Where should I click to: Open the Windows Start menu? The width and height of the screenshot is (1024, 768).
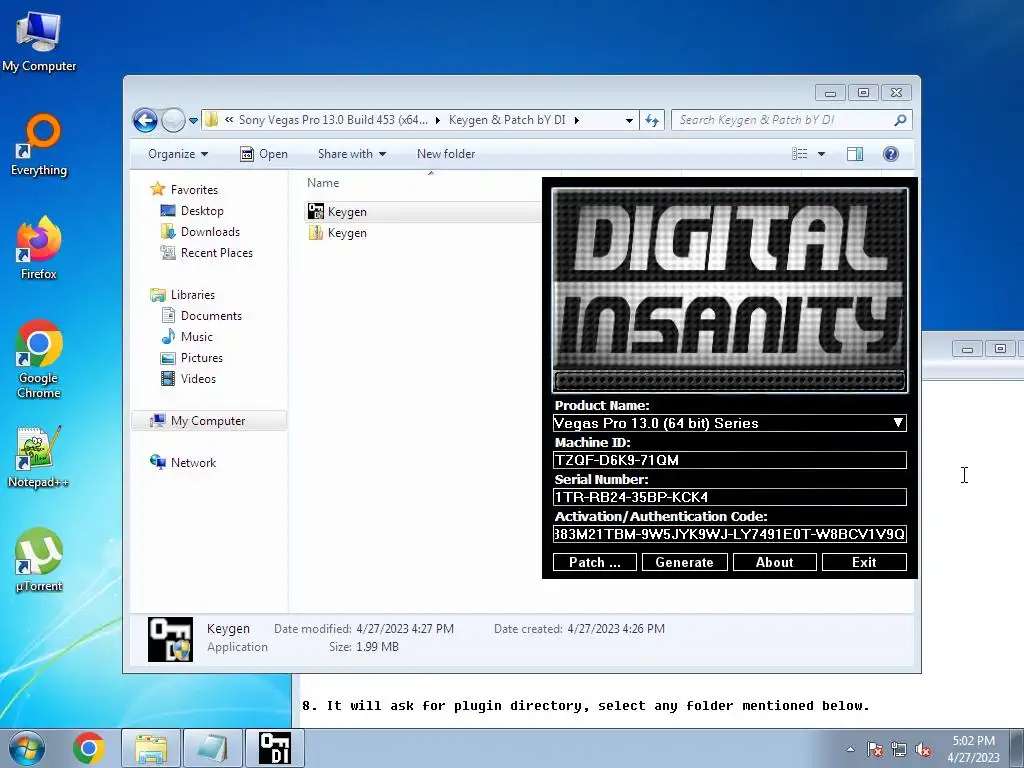(x=27, y=748)
